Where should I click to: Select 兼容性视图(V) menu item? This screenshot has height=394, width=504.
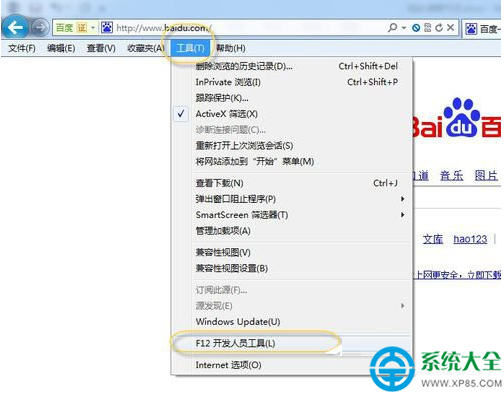[292, 252]
